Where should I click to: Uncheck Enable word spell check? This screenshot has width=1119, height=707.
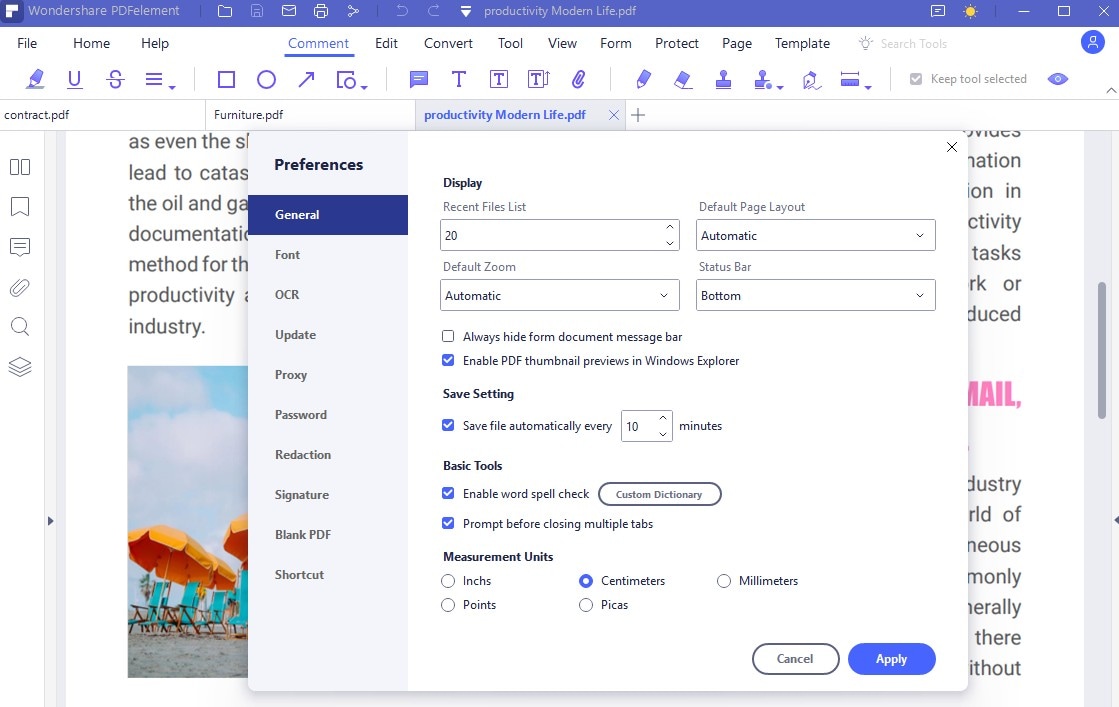(448, 493)
